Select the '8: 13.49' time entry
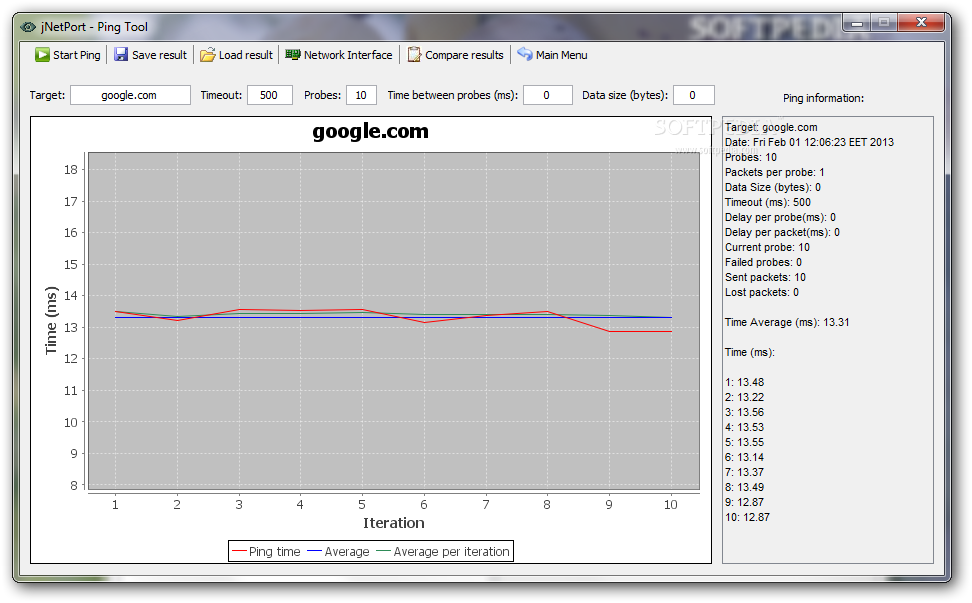The image size is (972, 603). (x=744, y=487)
